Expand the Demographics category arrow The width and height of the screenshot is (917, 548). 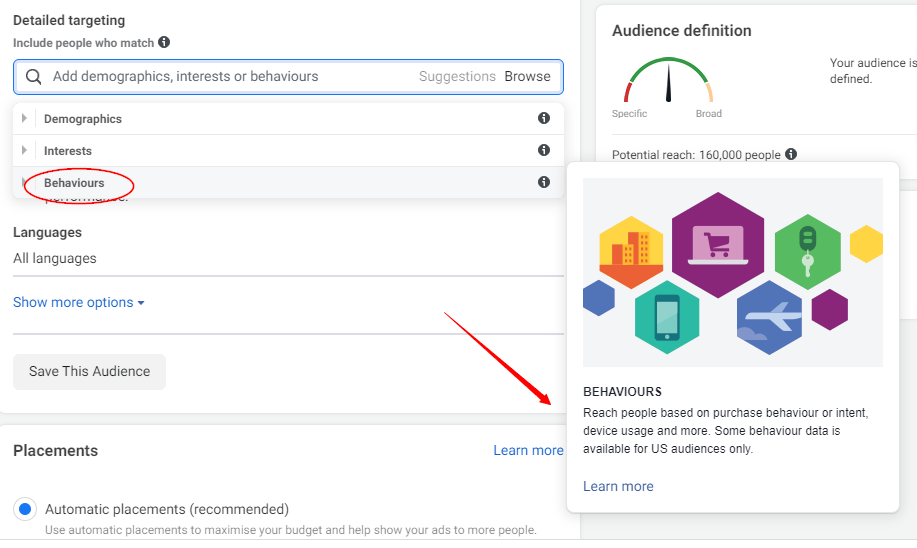(24, 119)
